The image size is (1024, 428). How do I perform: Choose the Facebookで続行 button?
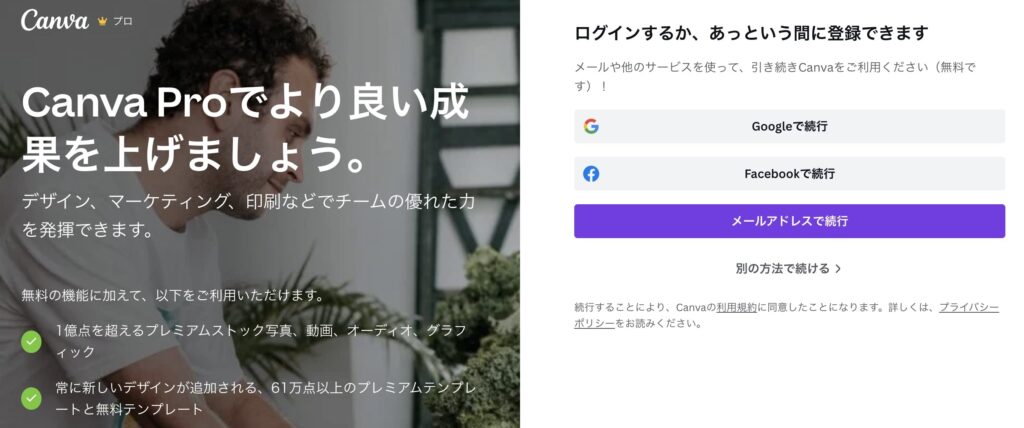point(790,174)
